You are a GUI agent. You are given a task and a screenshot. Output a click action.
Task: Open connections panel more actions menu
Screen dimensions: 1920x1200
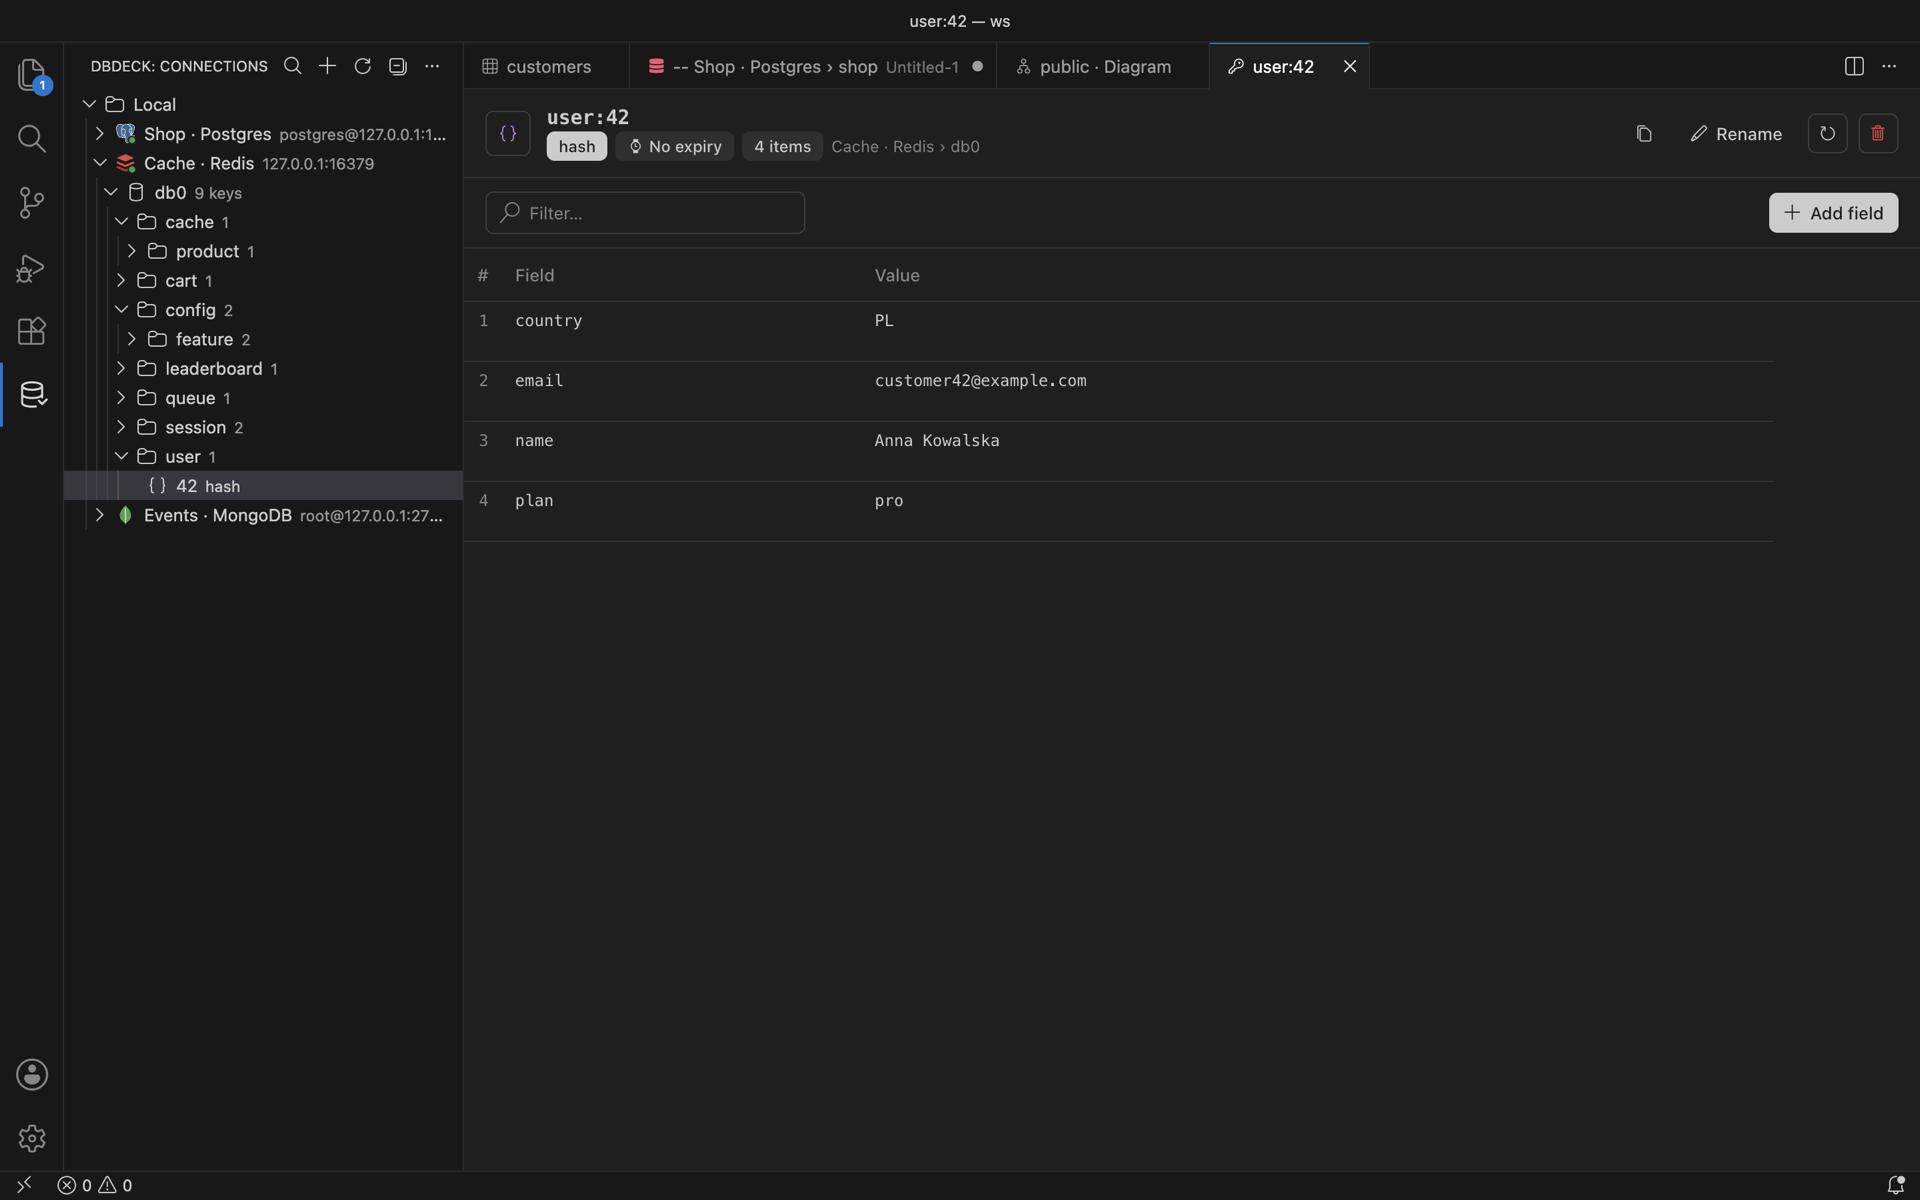[432, 66]
